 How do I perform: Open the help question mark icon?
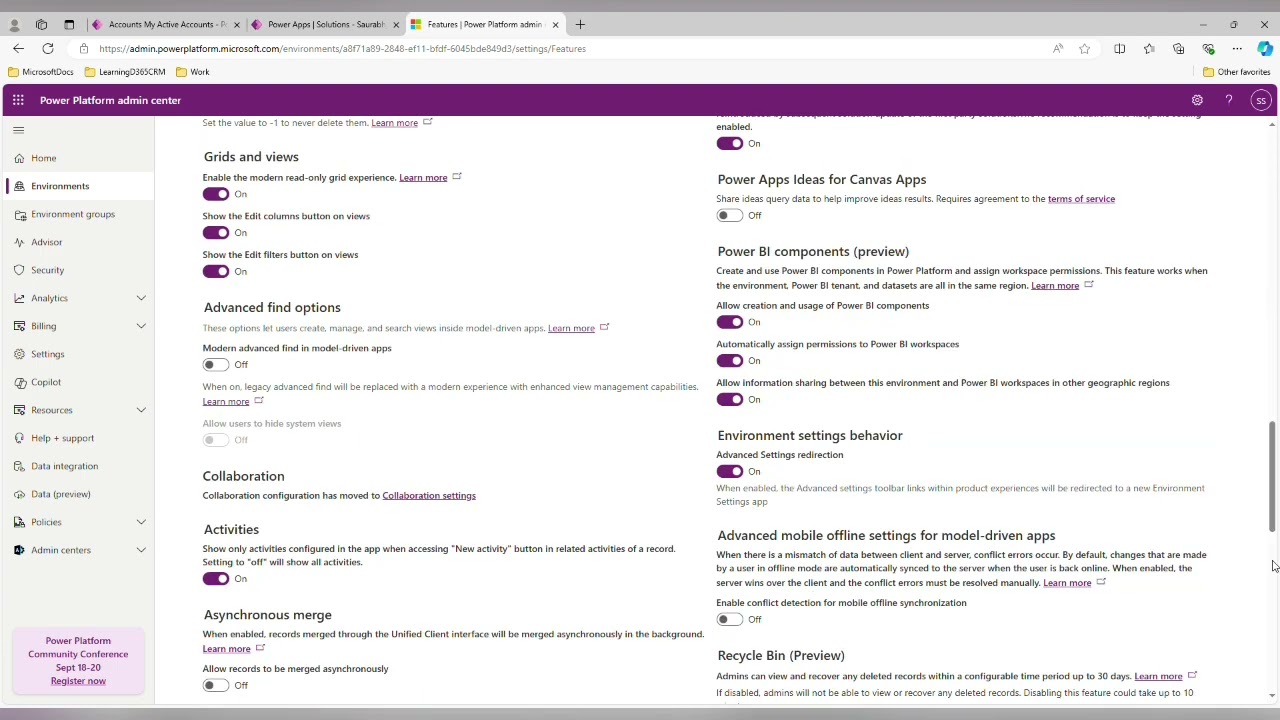click(x=1229, y=100)
